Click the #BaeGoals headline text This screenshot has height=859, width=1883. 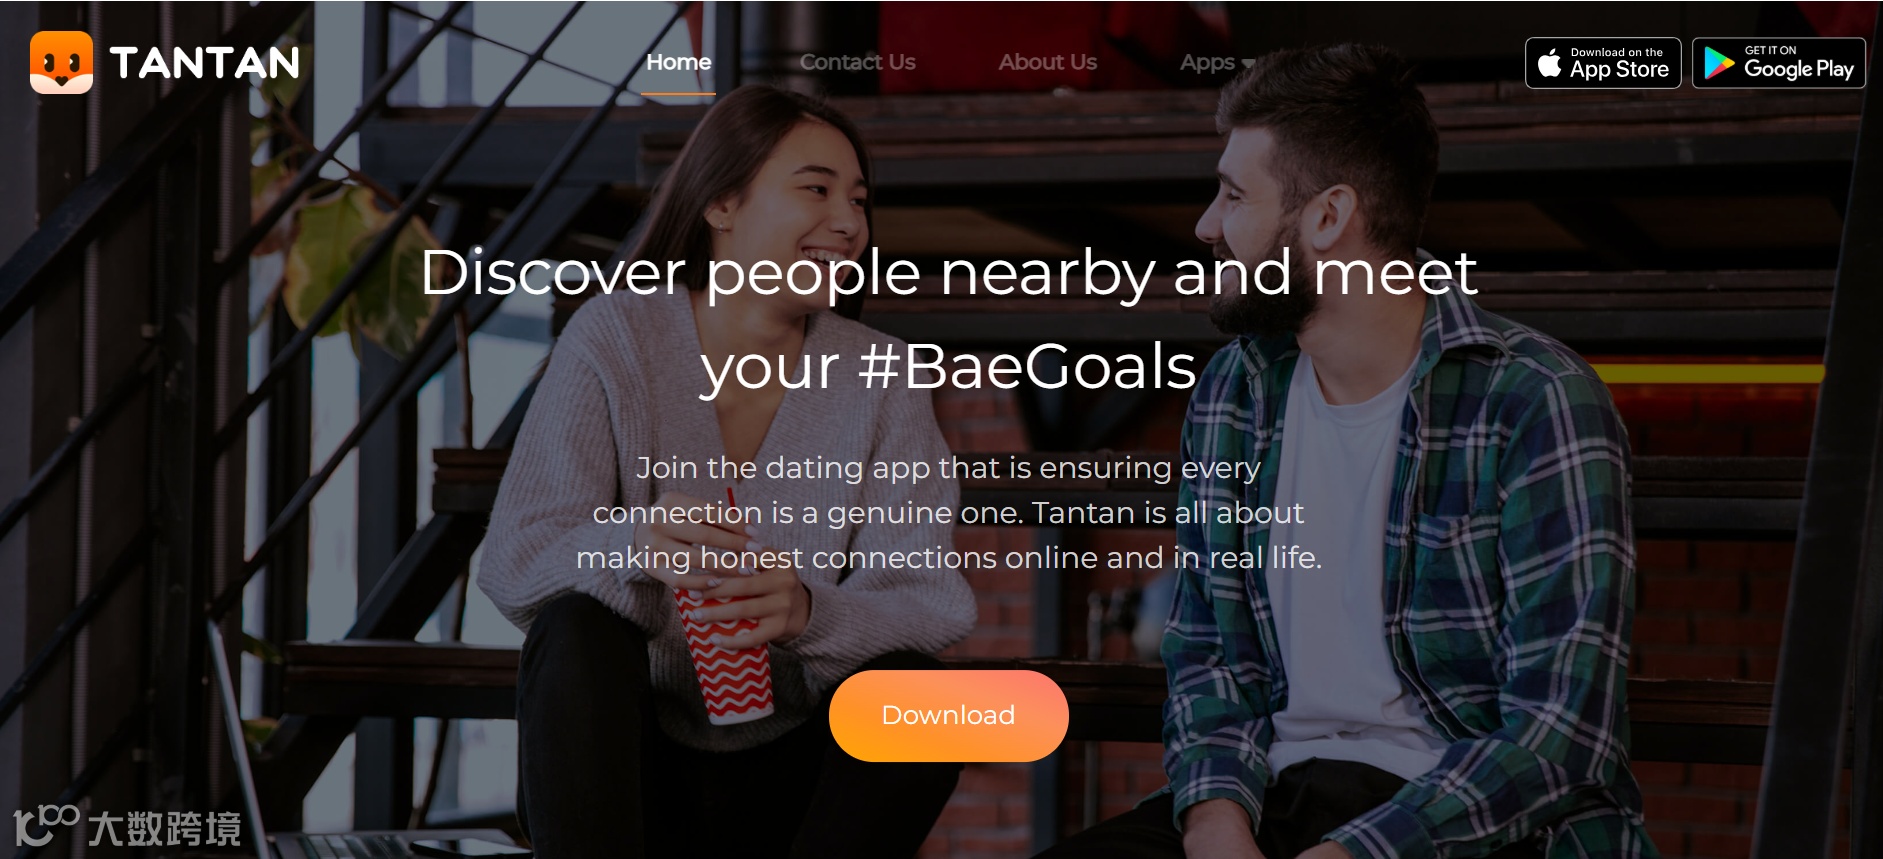coord(1027,366)
